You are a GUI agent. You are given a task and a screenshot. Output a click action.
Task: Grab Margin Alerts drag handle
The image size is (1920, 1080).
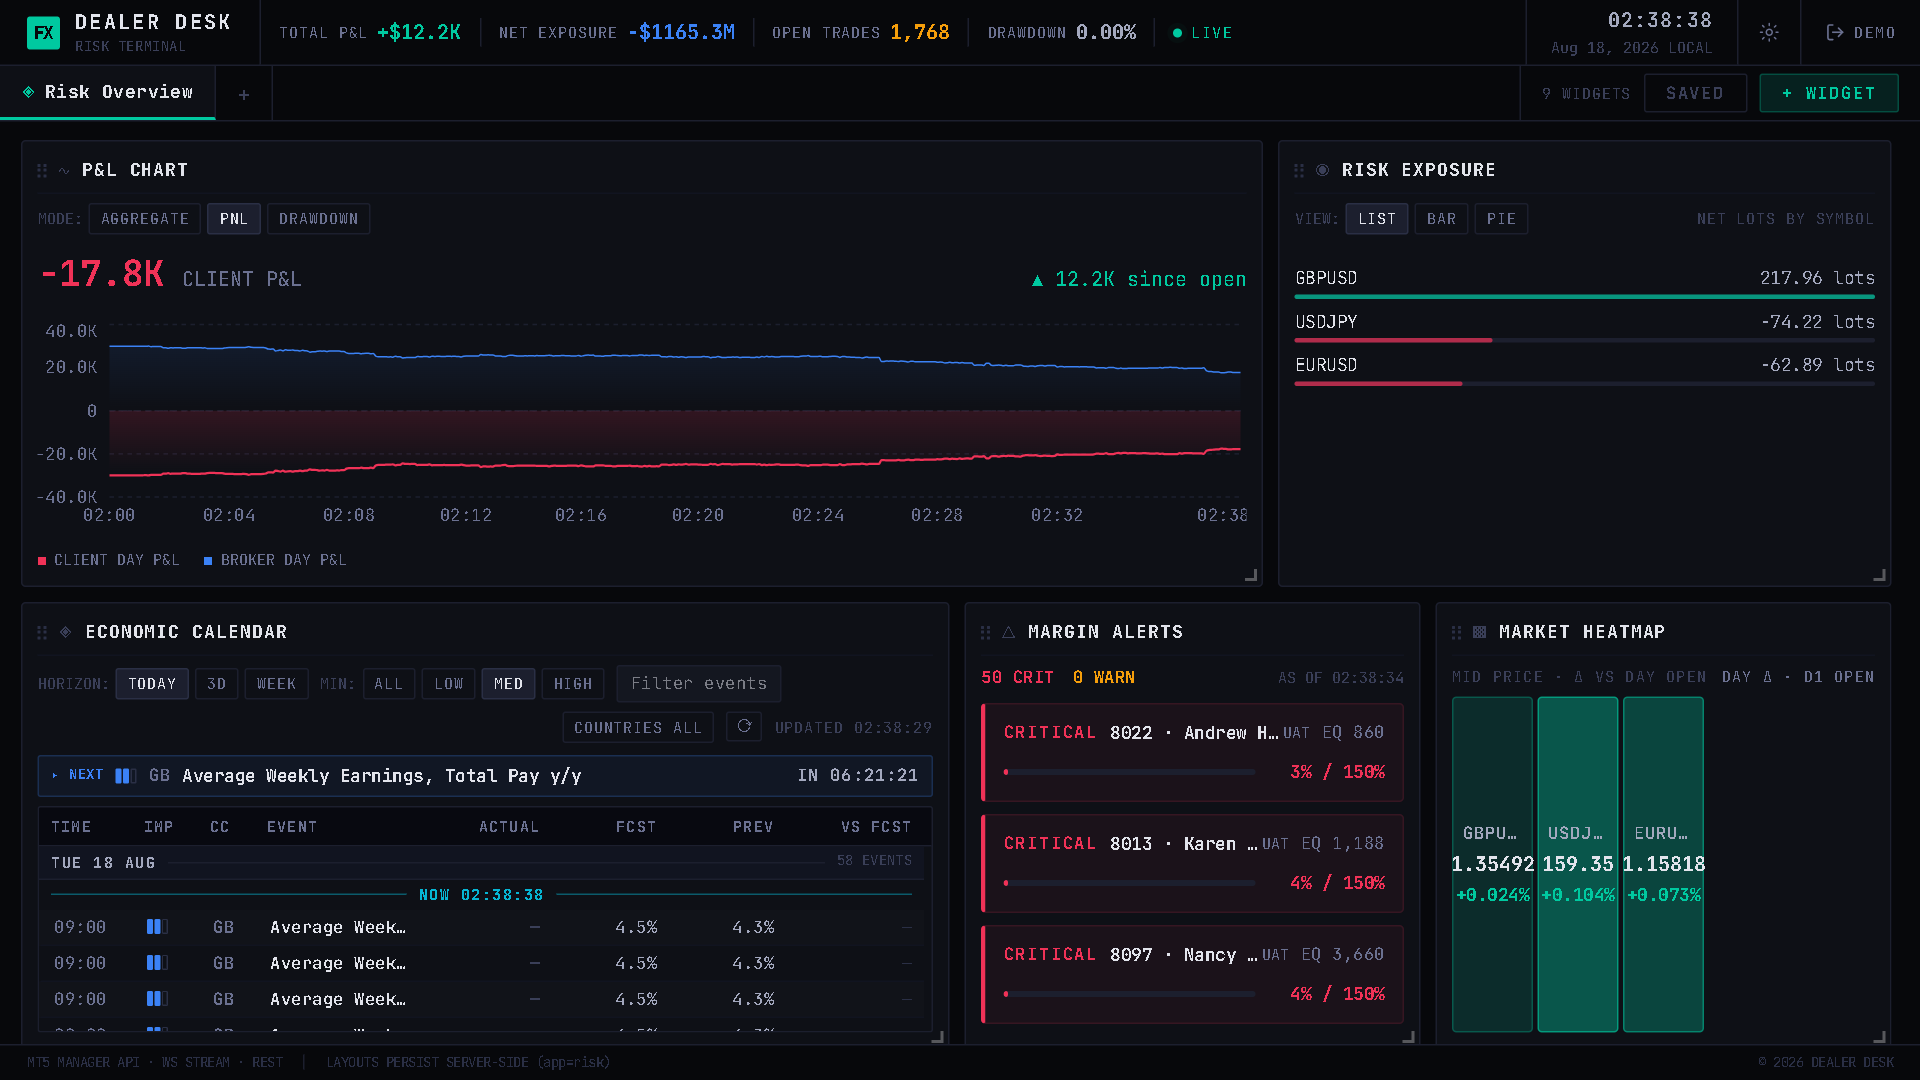[985, 632]
